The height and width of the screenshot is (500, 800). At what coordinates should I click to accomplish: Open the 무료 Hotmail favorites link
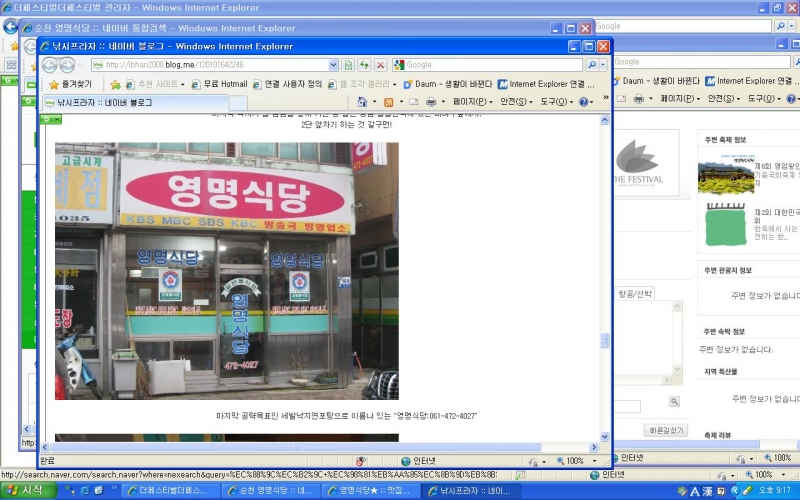[x=219, y=84]
